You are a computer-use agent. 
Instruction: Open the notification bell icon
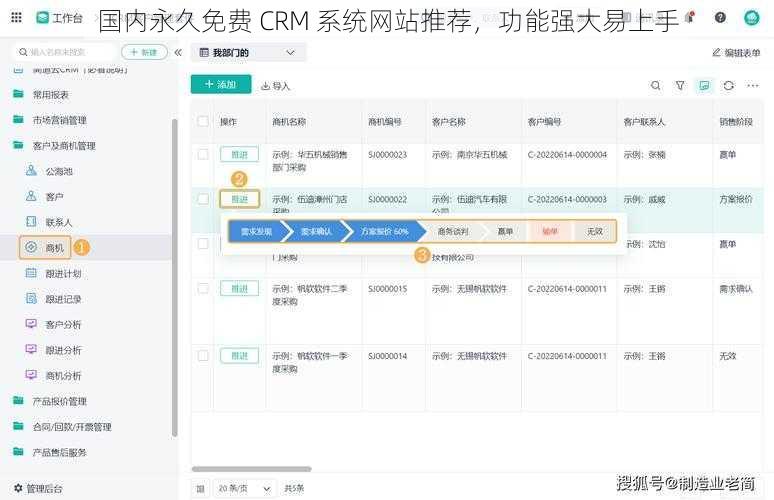(690, 18)
